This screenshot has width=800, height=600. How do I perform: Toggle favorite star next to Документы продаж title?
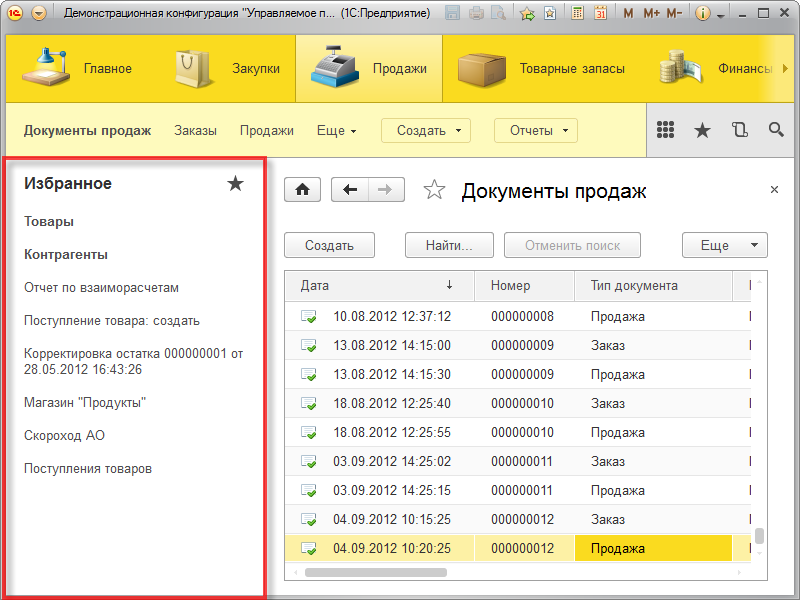[434, 188]
